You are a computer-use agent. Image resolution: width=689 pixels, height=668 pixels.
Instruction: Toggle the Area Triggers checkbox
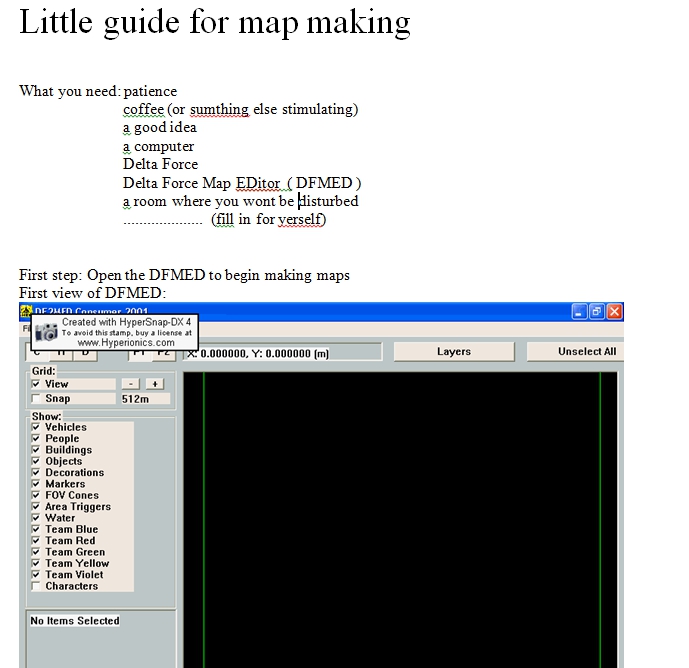[36, 506]
